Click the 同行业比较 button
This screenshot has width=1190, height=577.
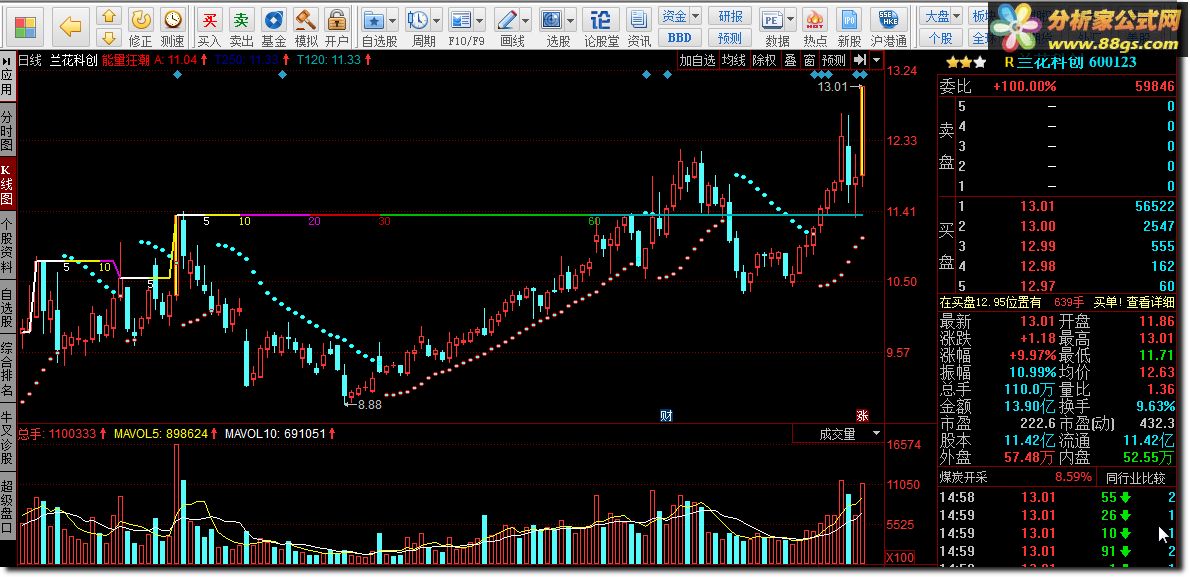pyautogui.click(x=1135, y=478)
